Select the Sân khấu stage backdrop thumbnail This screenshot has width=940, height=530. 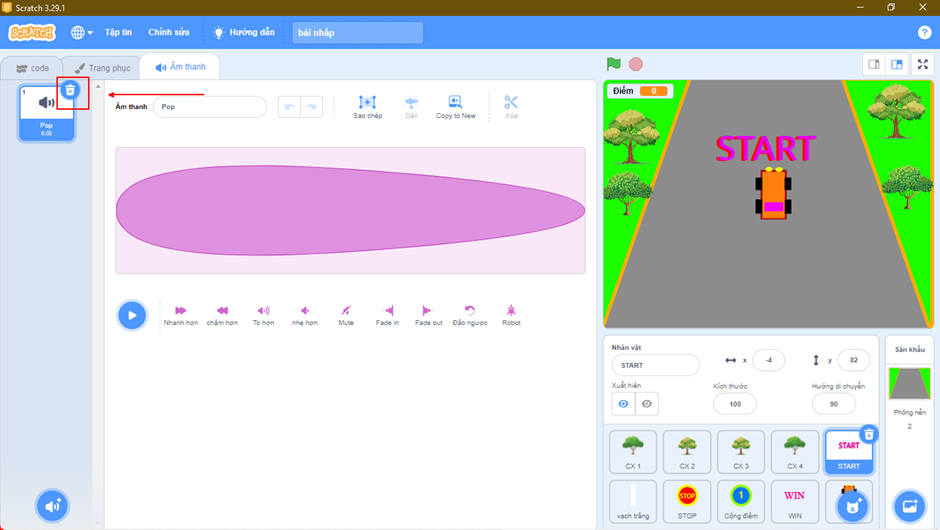pyautogui.click(x=909, y=384)
